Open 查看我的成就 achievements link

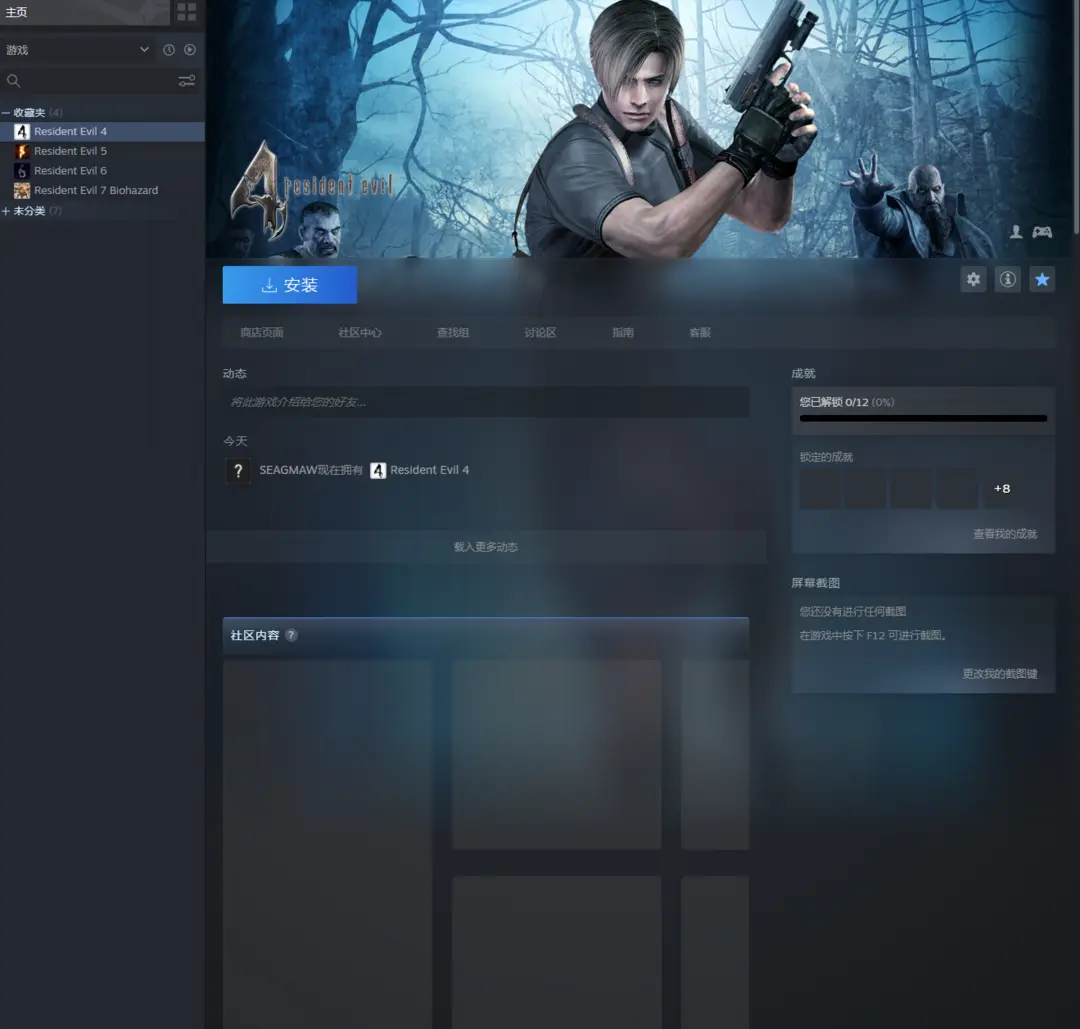pos(1005,534)
